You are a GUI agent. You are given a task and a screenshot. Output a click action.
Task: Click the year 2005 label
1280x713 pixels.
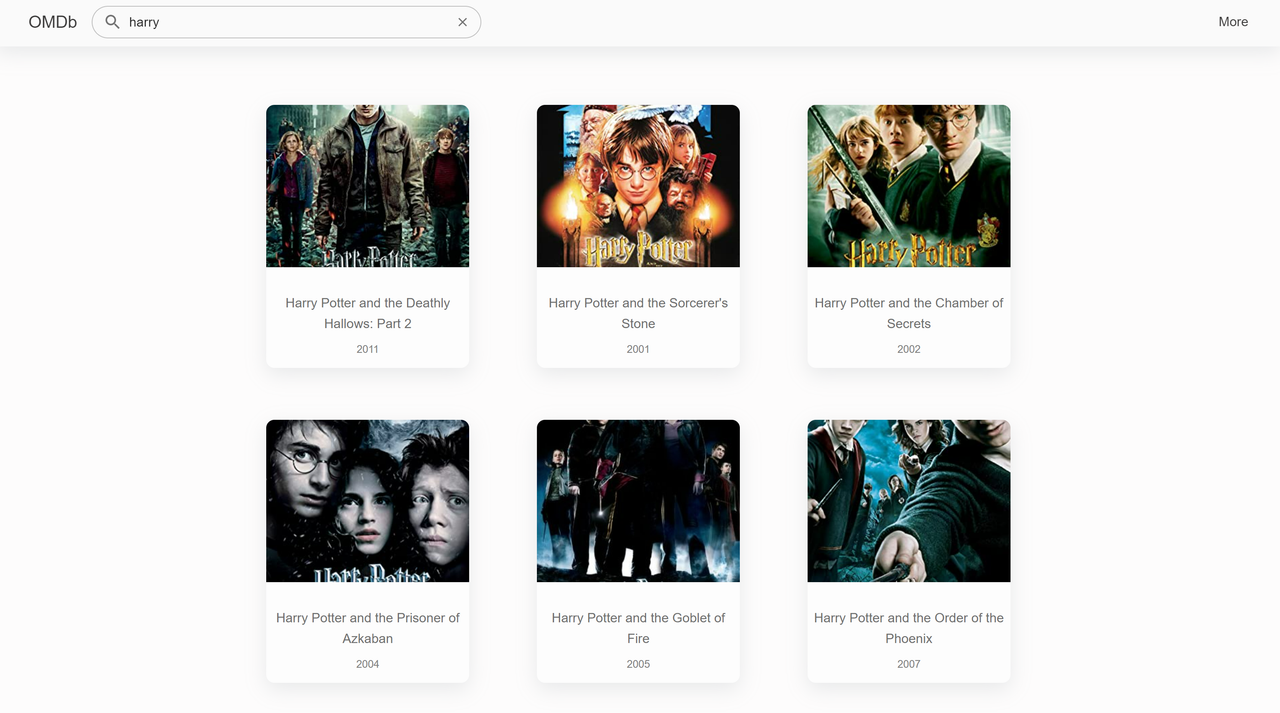point(638,664)
